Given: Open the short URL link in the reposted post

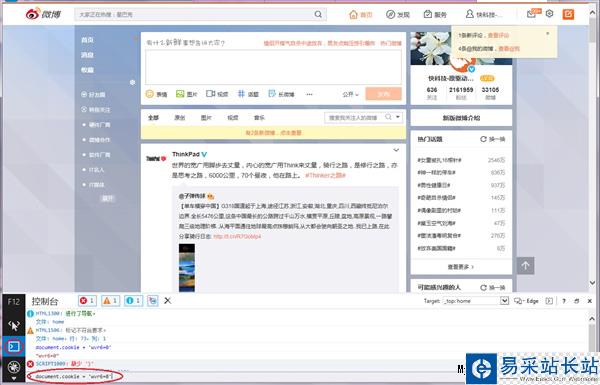Looking at the screenshot, I should pos(237,237).
